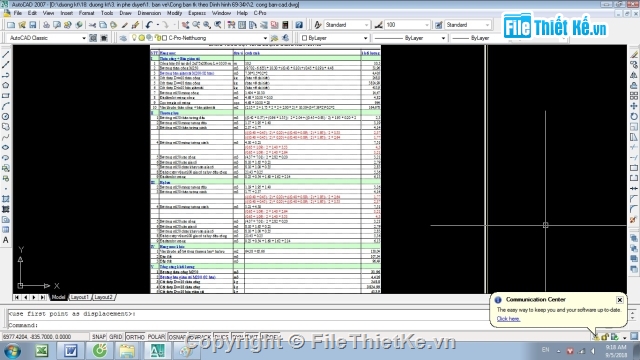Activate the Erase tool in Modify toolbar
This screenshot has width=640, height=360.
tap(634, 54)
